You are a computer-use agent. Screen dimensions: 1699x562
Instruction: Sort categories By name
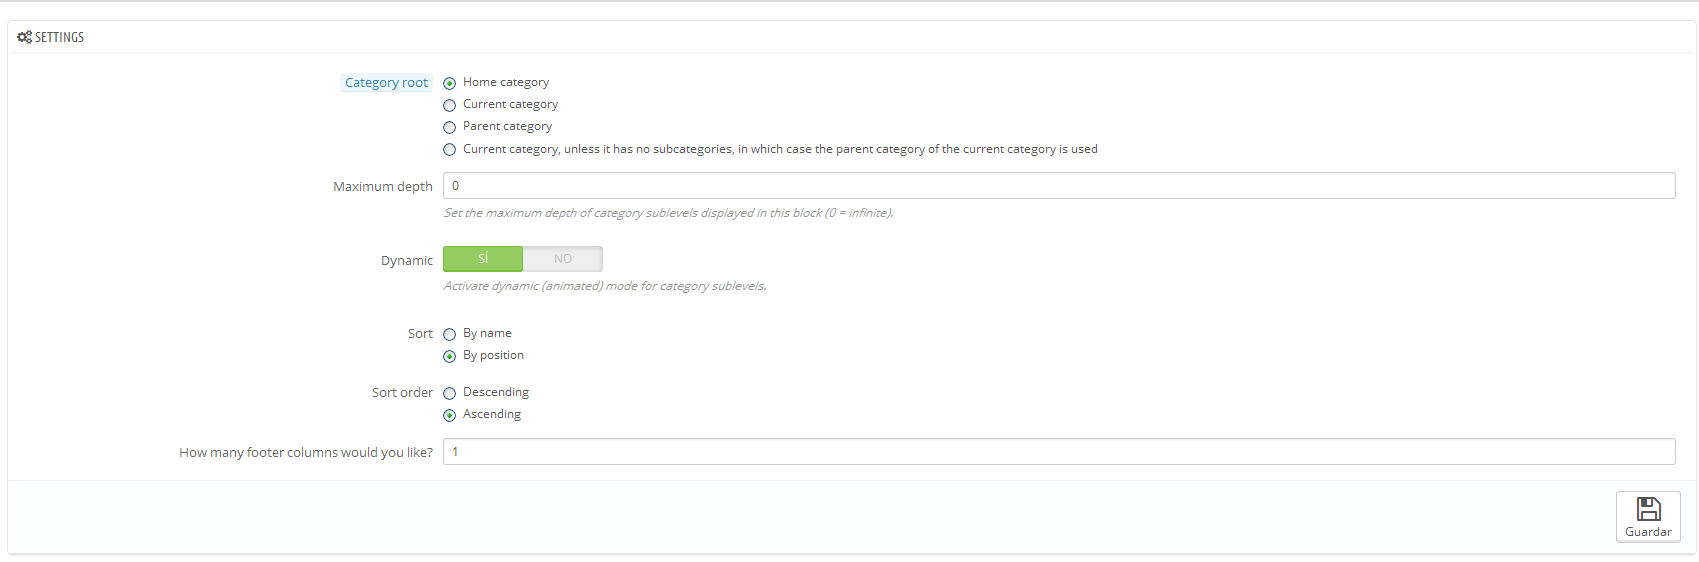[x=449, y=334]
